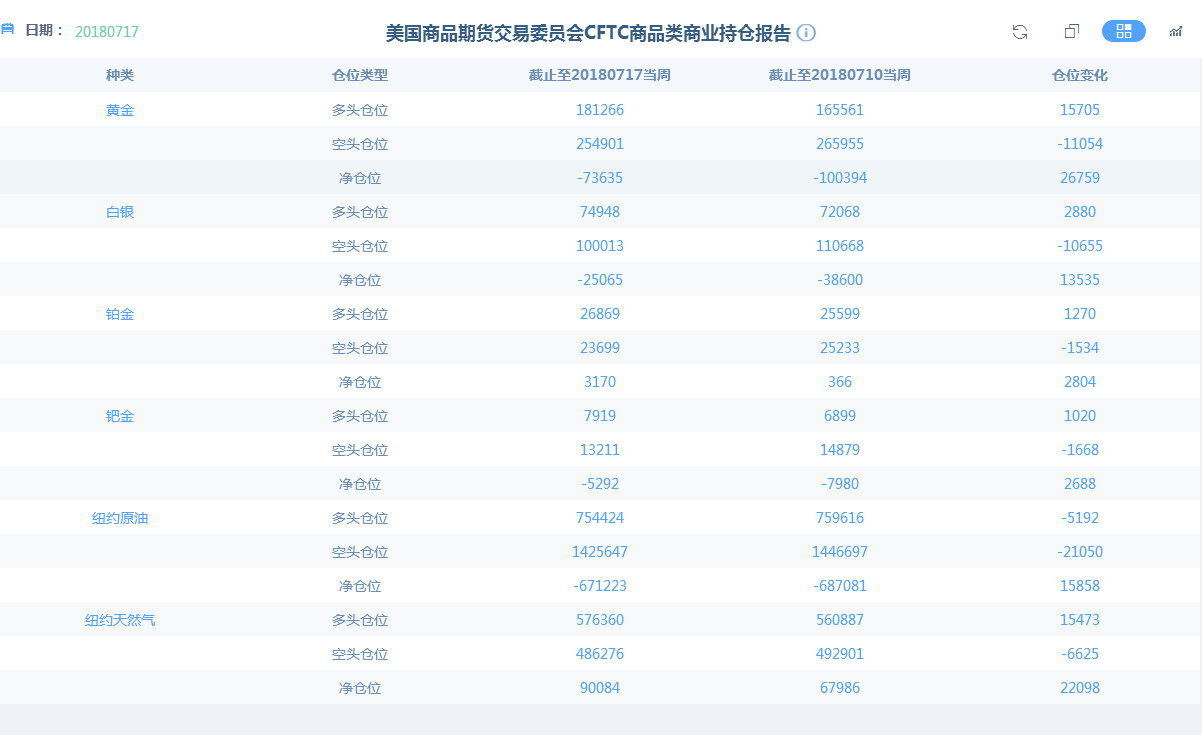This screenshot has height=735, width=1202.
Task: Click the silver short position value 100013
Action: click(600, 246)
